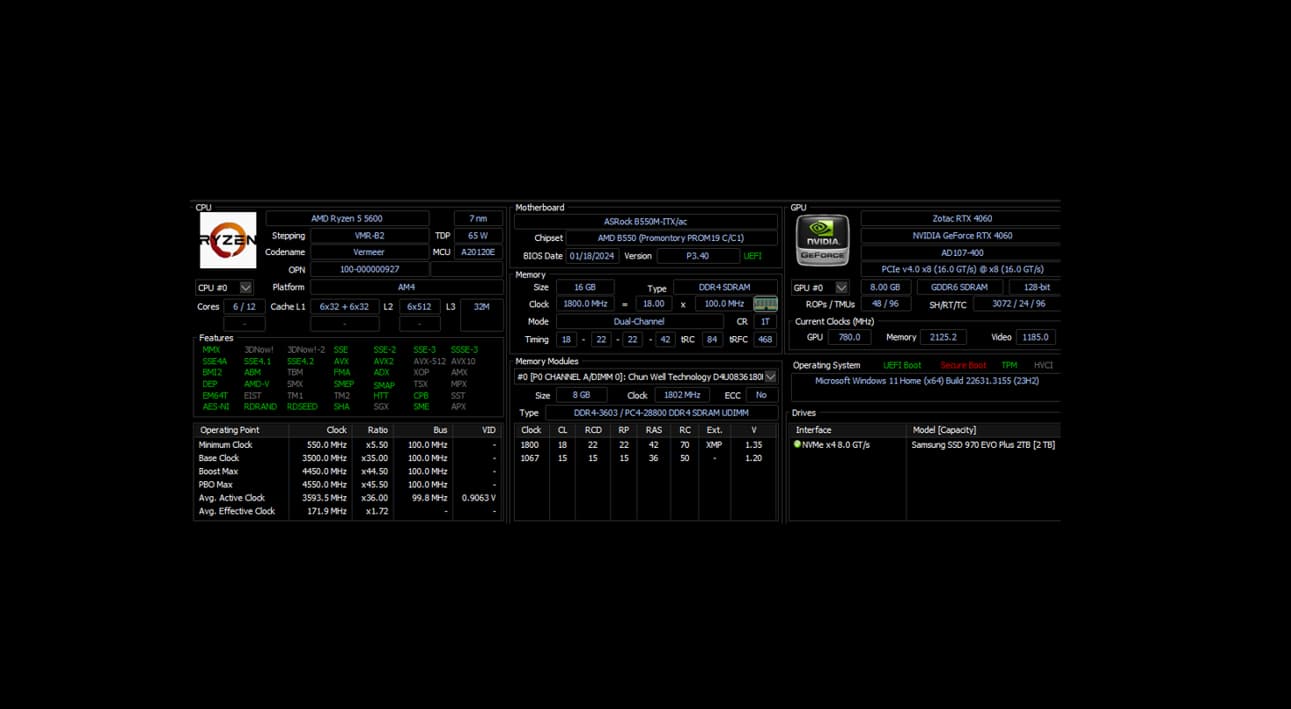Click the HVCI status label
The image size is (1291, 709).
[x=1043, y=366]
